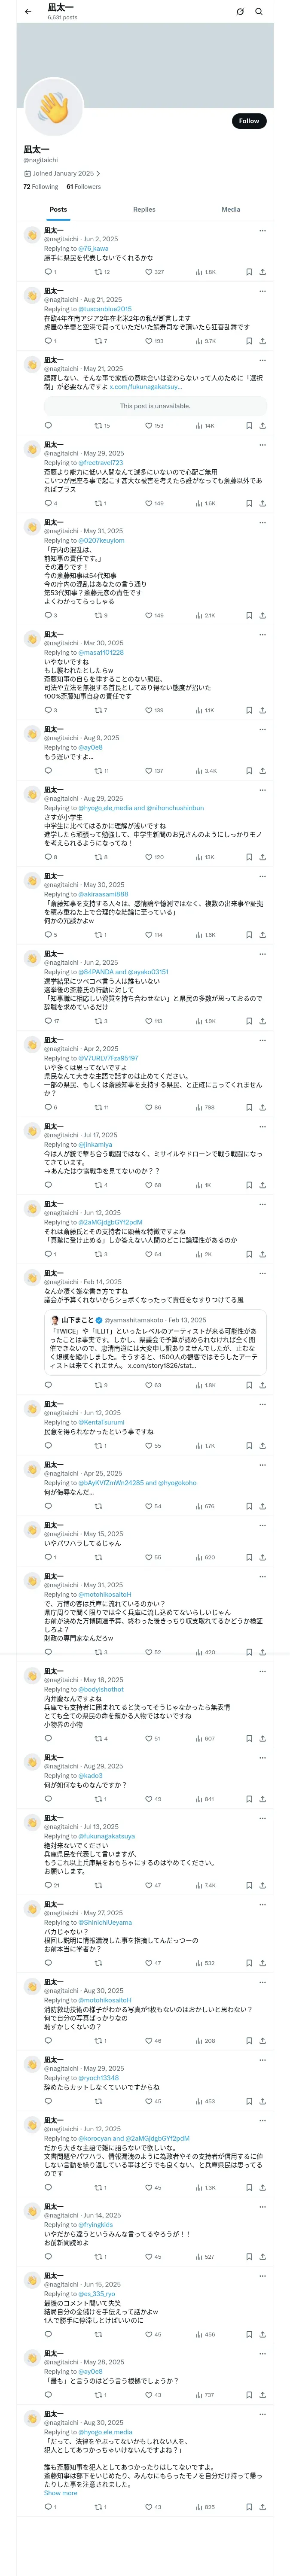The image size is (290, 2576).
Task: Like the May 21, 2025 post
Action: click(x=150, y=425)
